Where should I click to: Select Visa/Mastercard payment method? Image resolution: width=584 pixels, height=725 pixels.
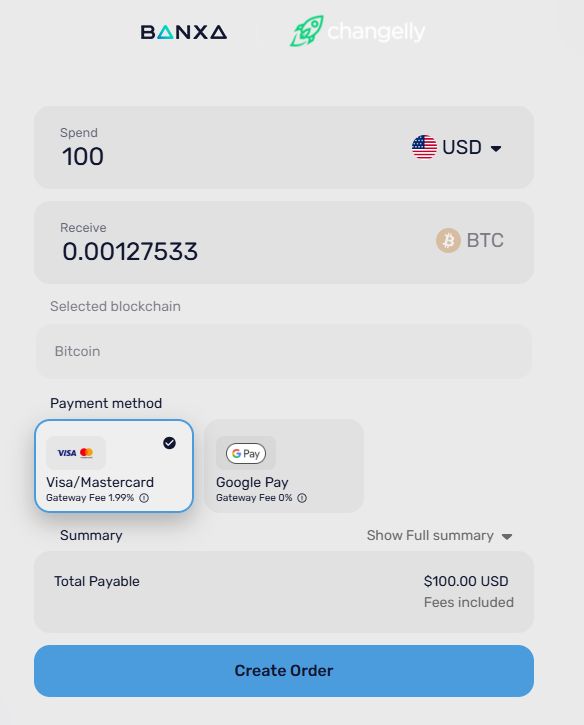114,466
